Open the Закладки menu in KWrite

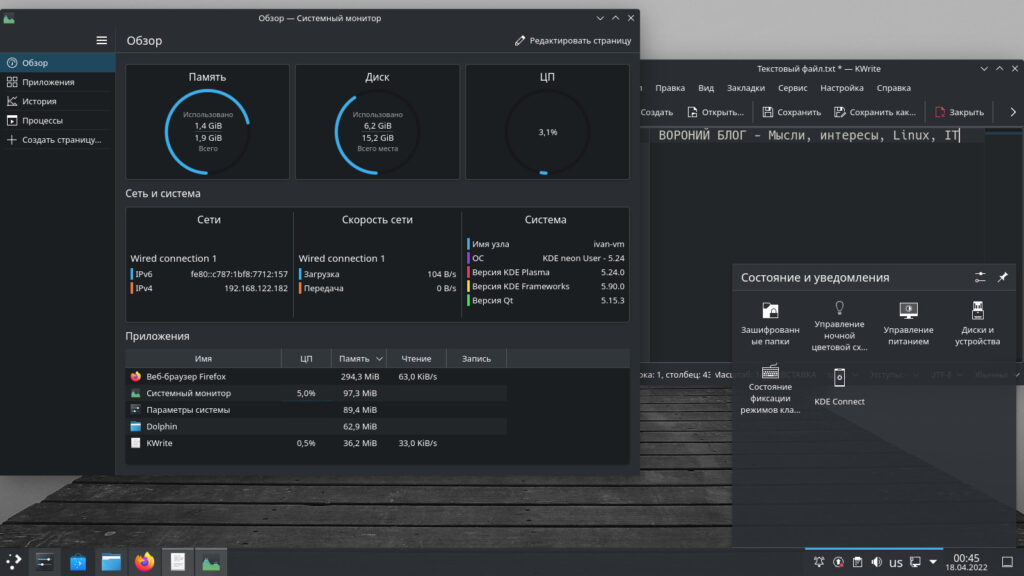[x=745, y=88]
